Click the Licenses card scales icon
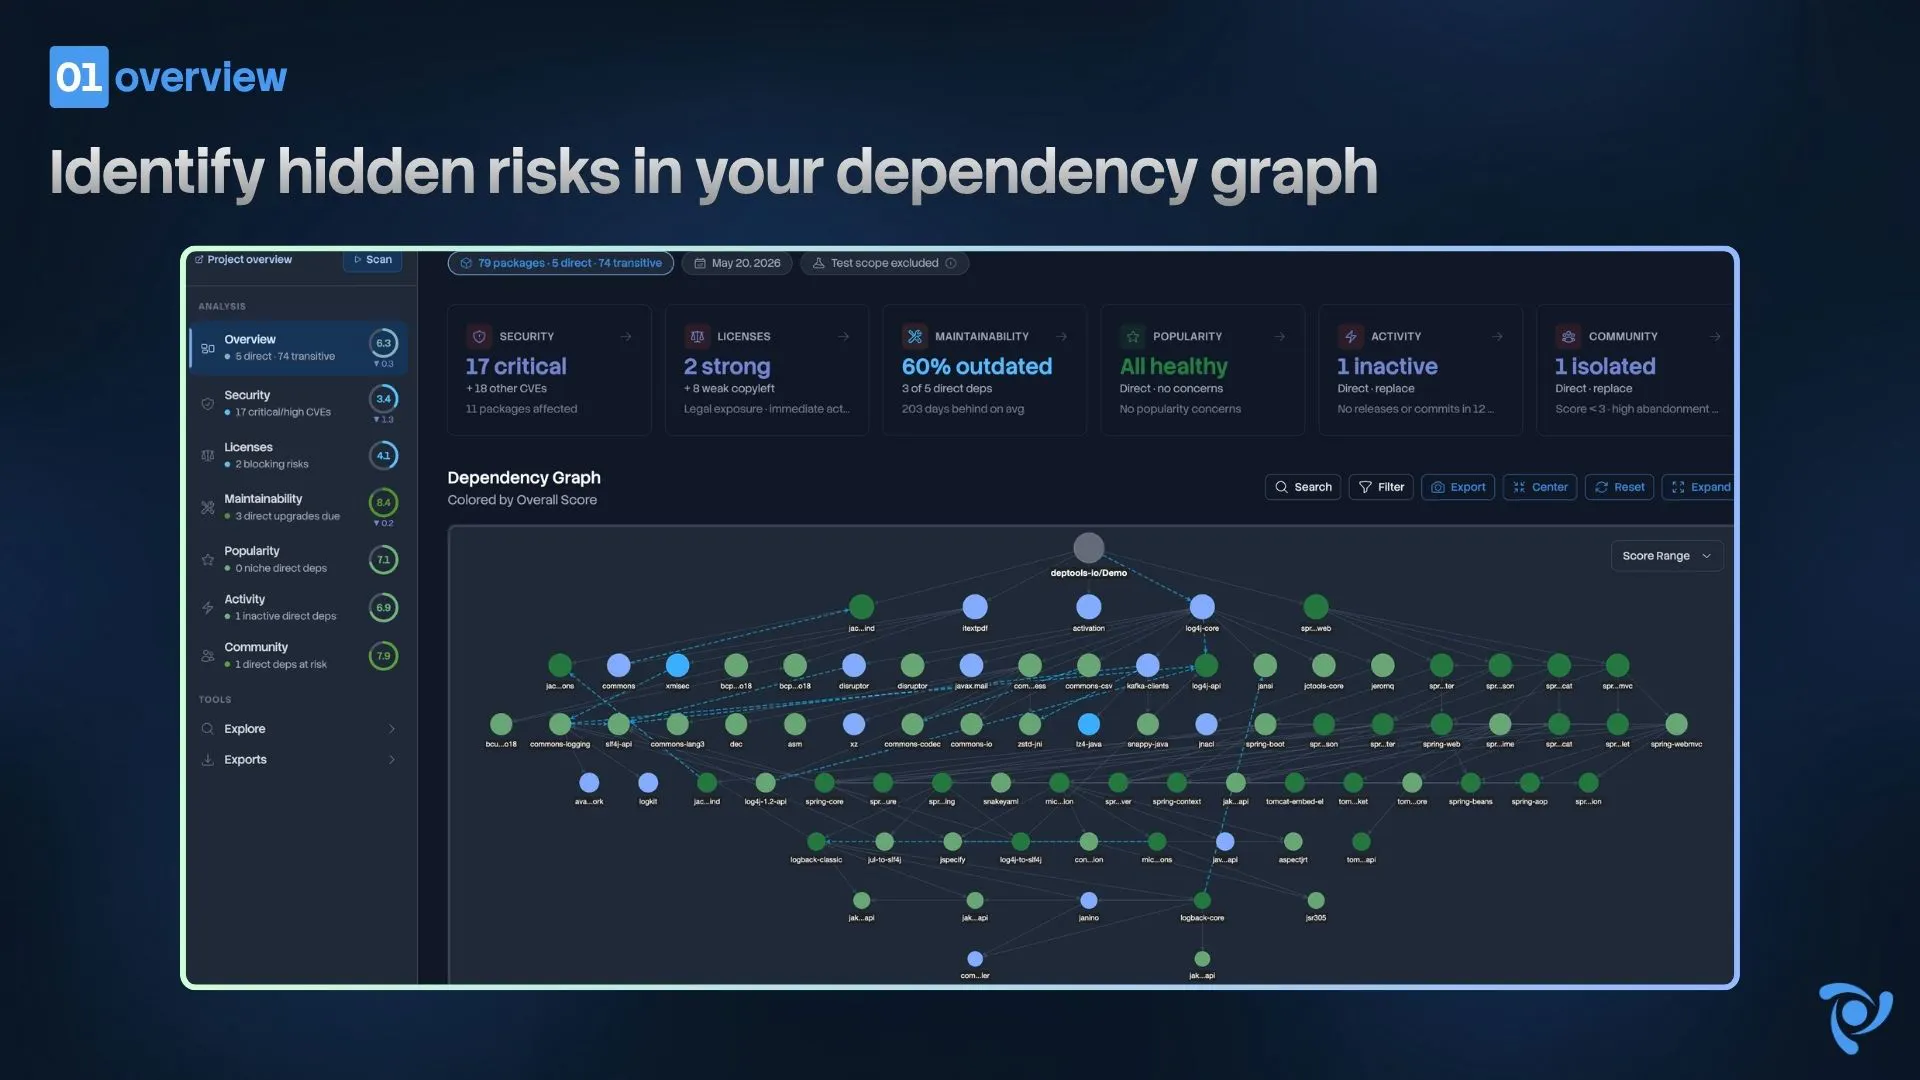This screenshot has width=1920, height=1080. (x=697, y=336)
